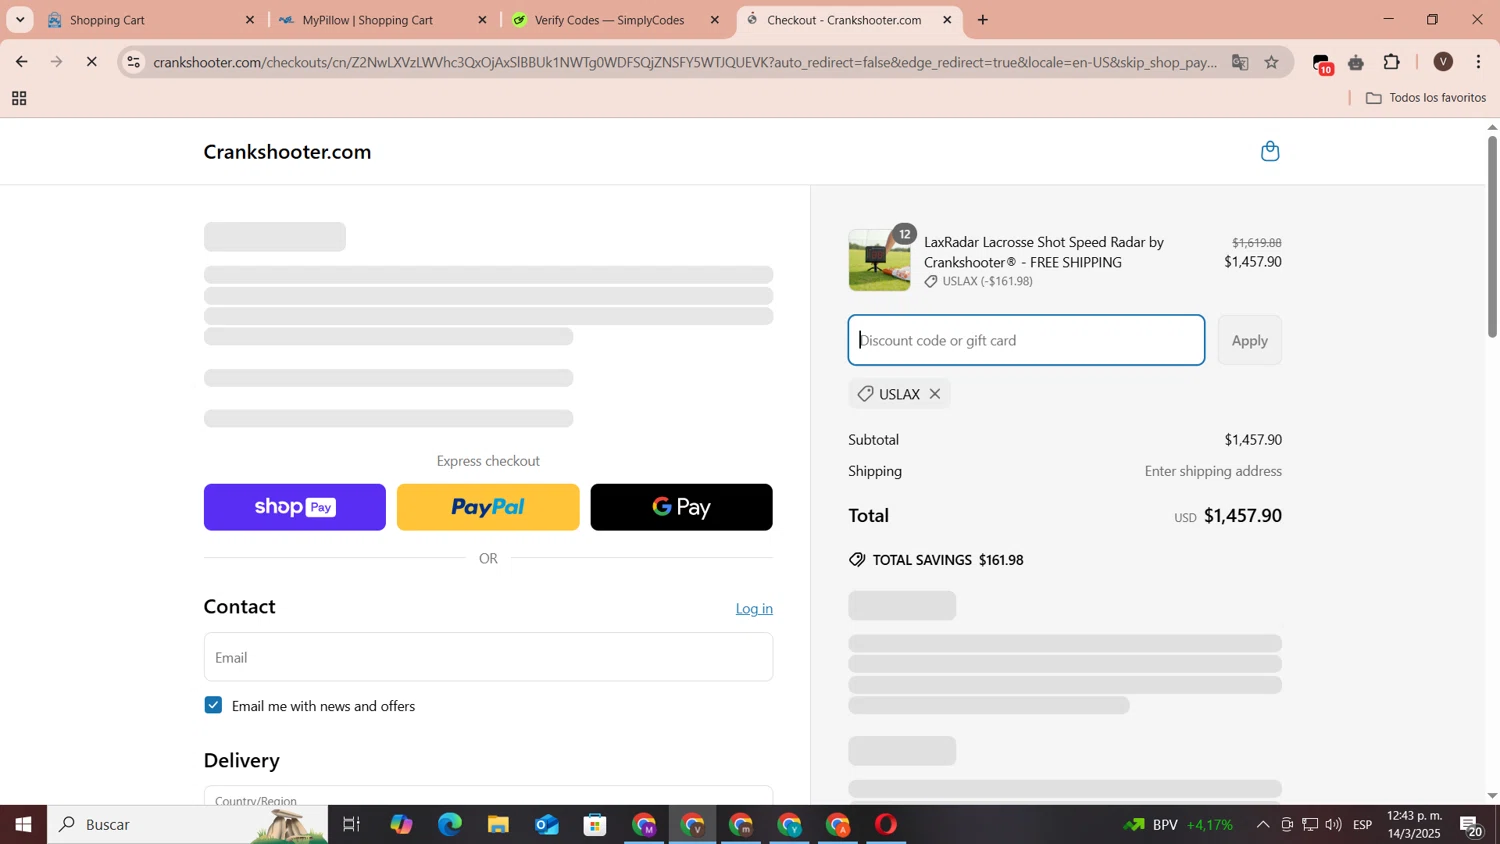Open Todos los favoritos bookmarks folder
Screen dimensions: 1500x844
pos(1426,98)
